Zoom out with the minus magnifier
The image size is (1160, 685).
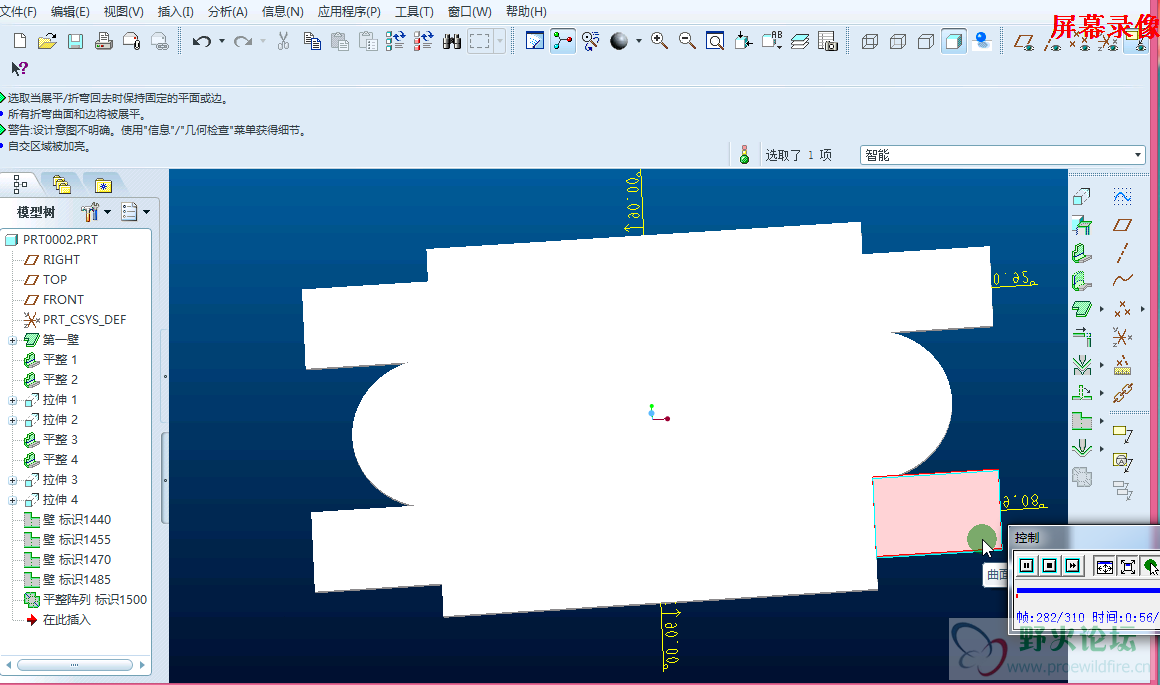click(x=687, y=41)
